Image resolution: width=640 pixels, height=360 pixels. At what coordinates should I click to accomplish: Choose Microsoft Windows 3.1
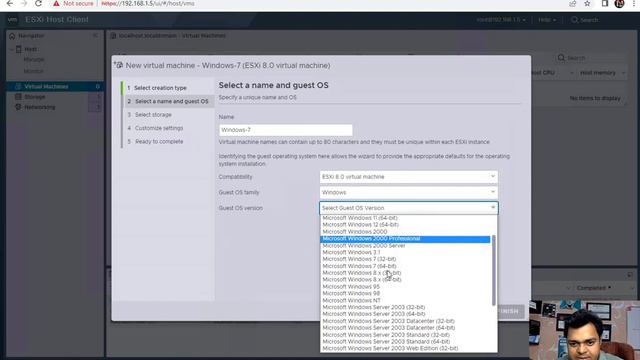(351, 252)
